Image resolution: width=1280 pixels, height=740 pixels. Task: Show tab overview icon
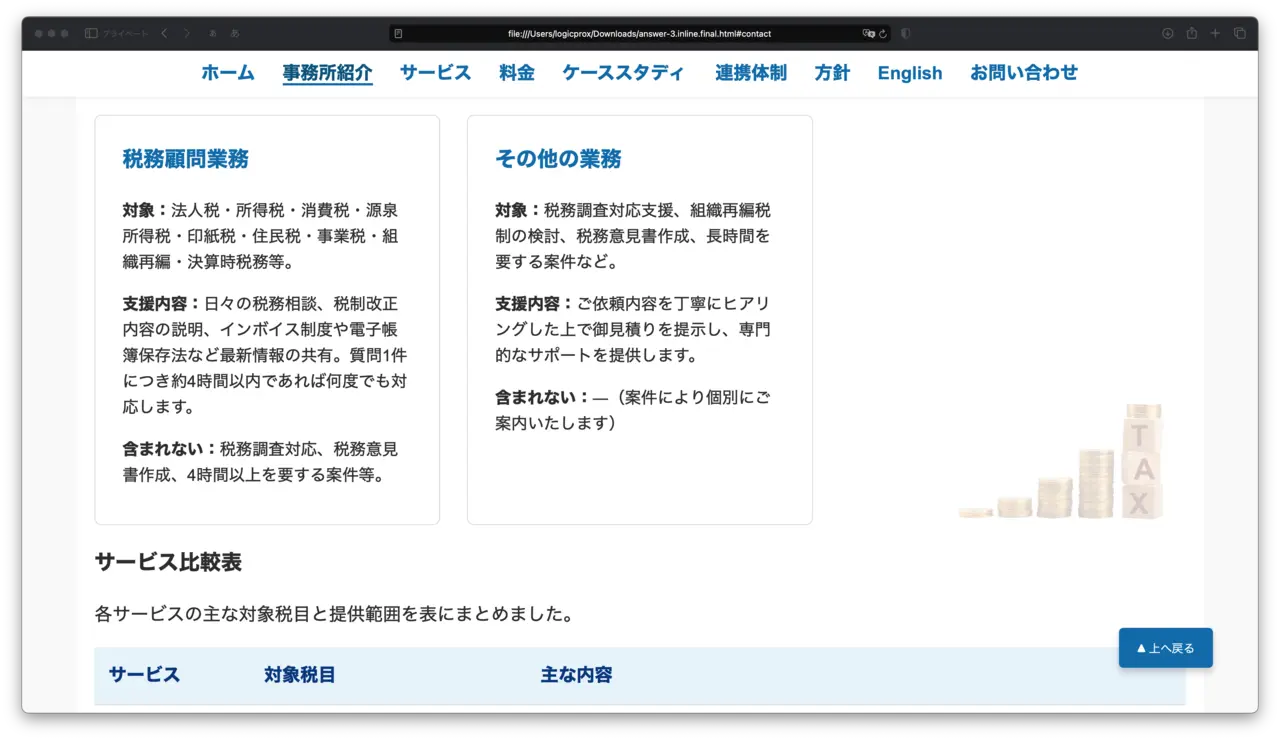1240,33
